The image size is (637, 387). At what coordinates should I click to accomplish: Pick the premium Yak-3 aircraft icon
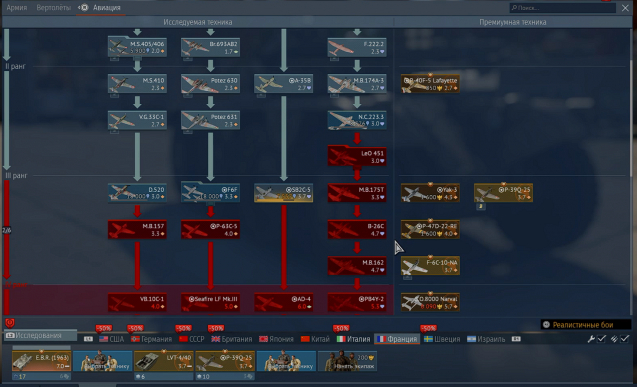(430, 193)
